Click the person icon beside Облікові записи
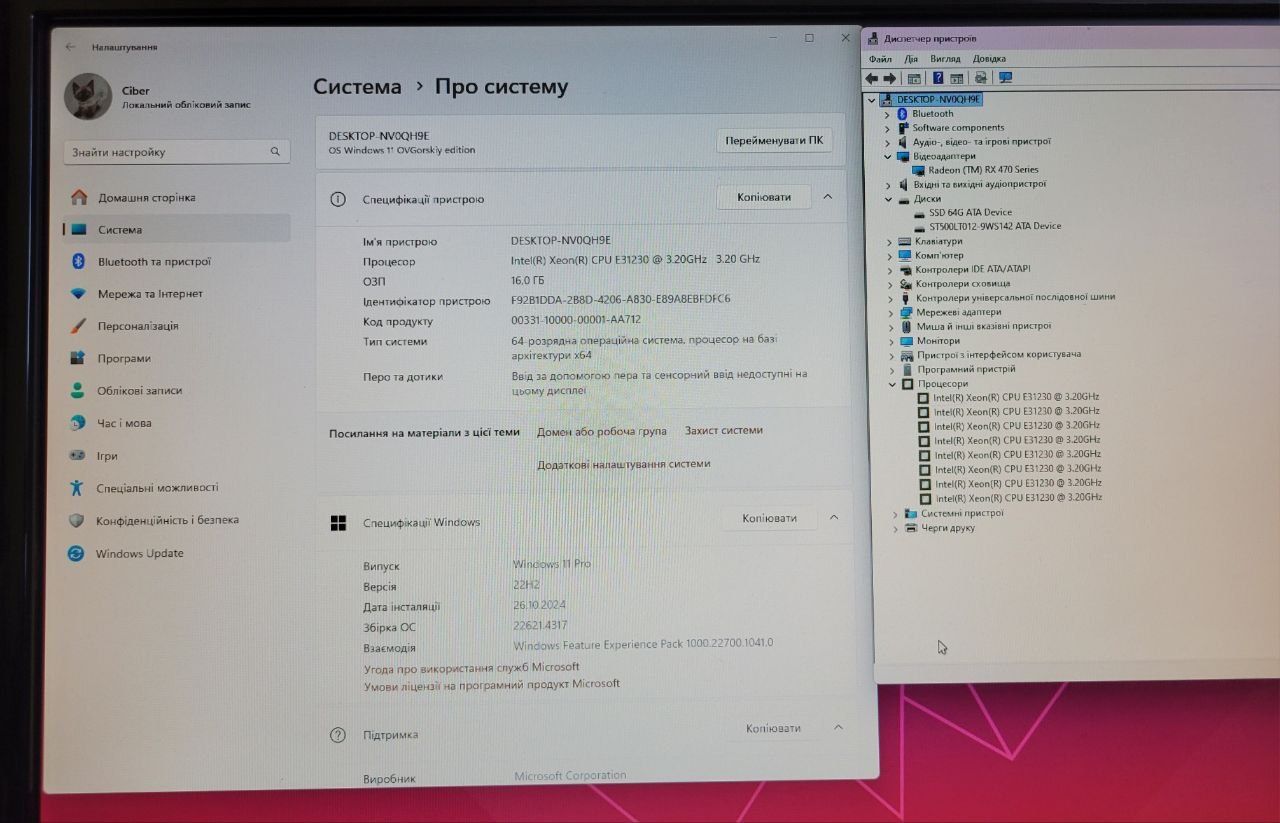 77,391
